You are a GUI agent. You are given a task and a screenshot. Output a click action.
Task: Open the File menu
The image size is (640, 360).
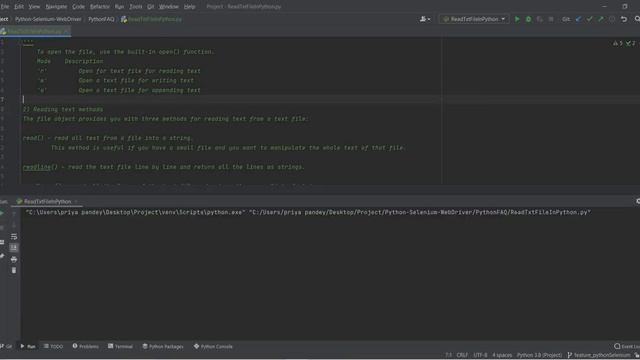click(x=4, y=7)
